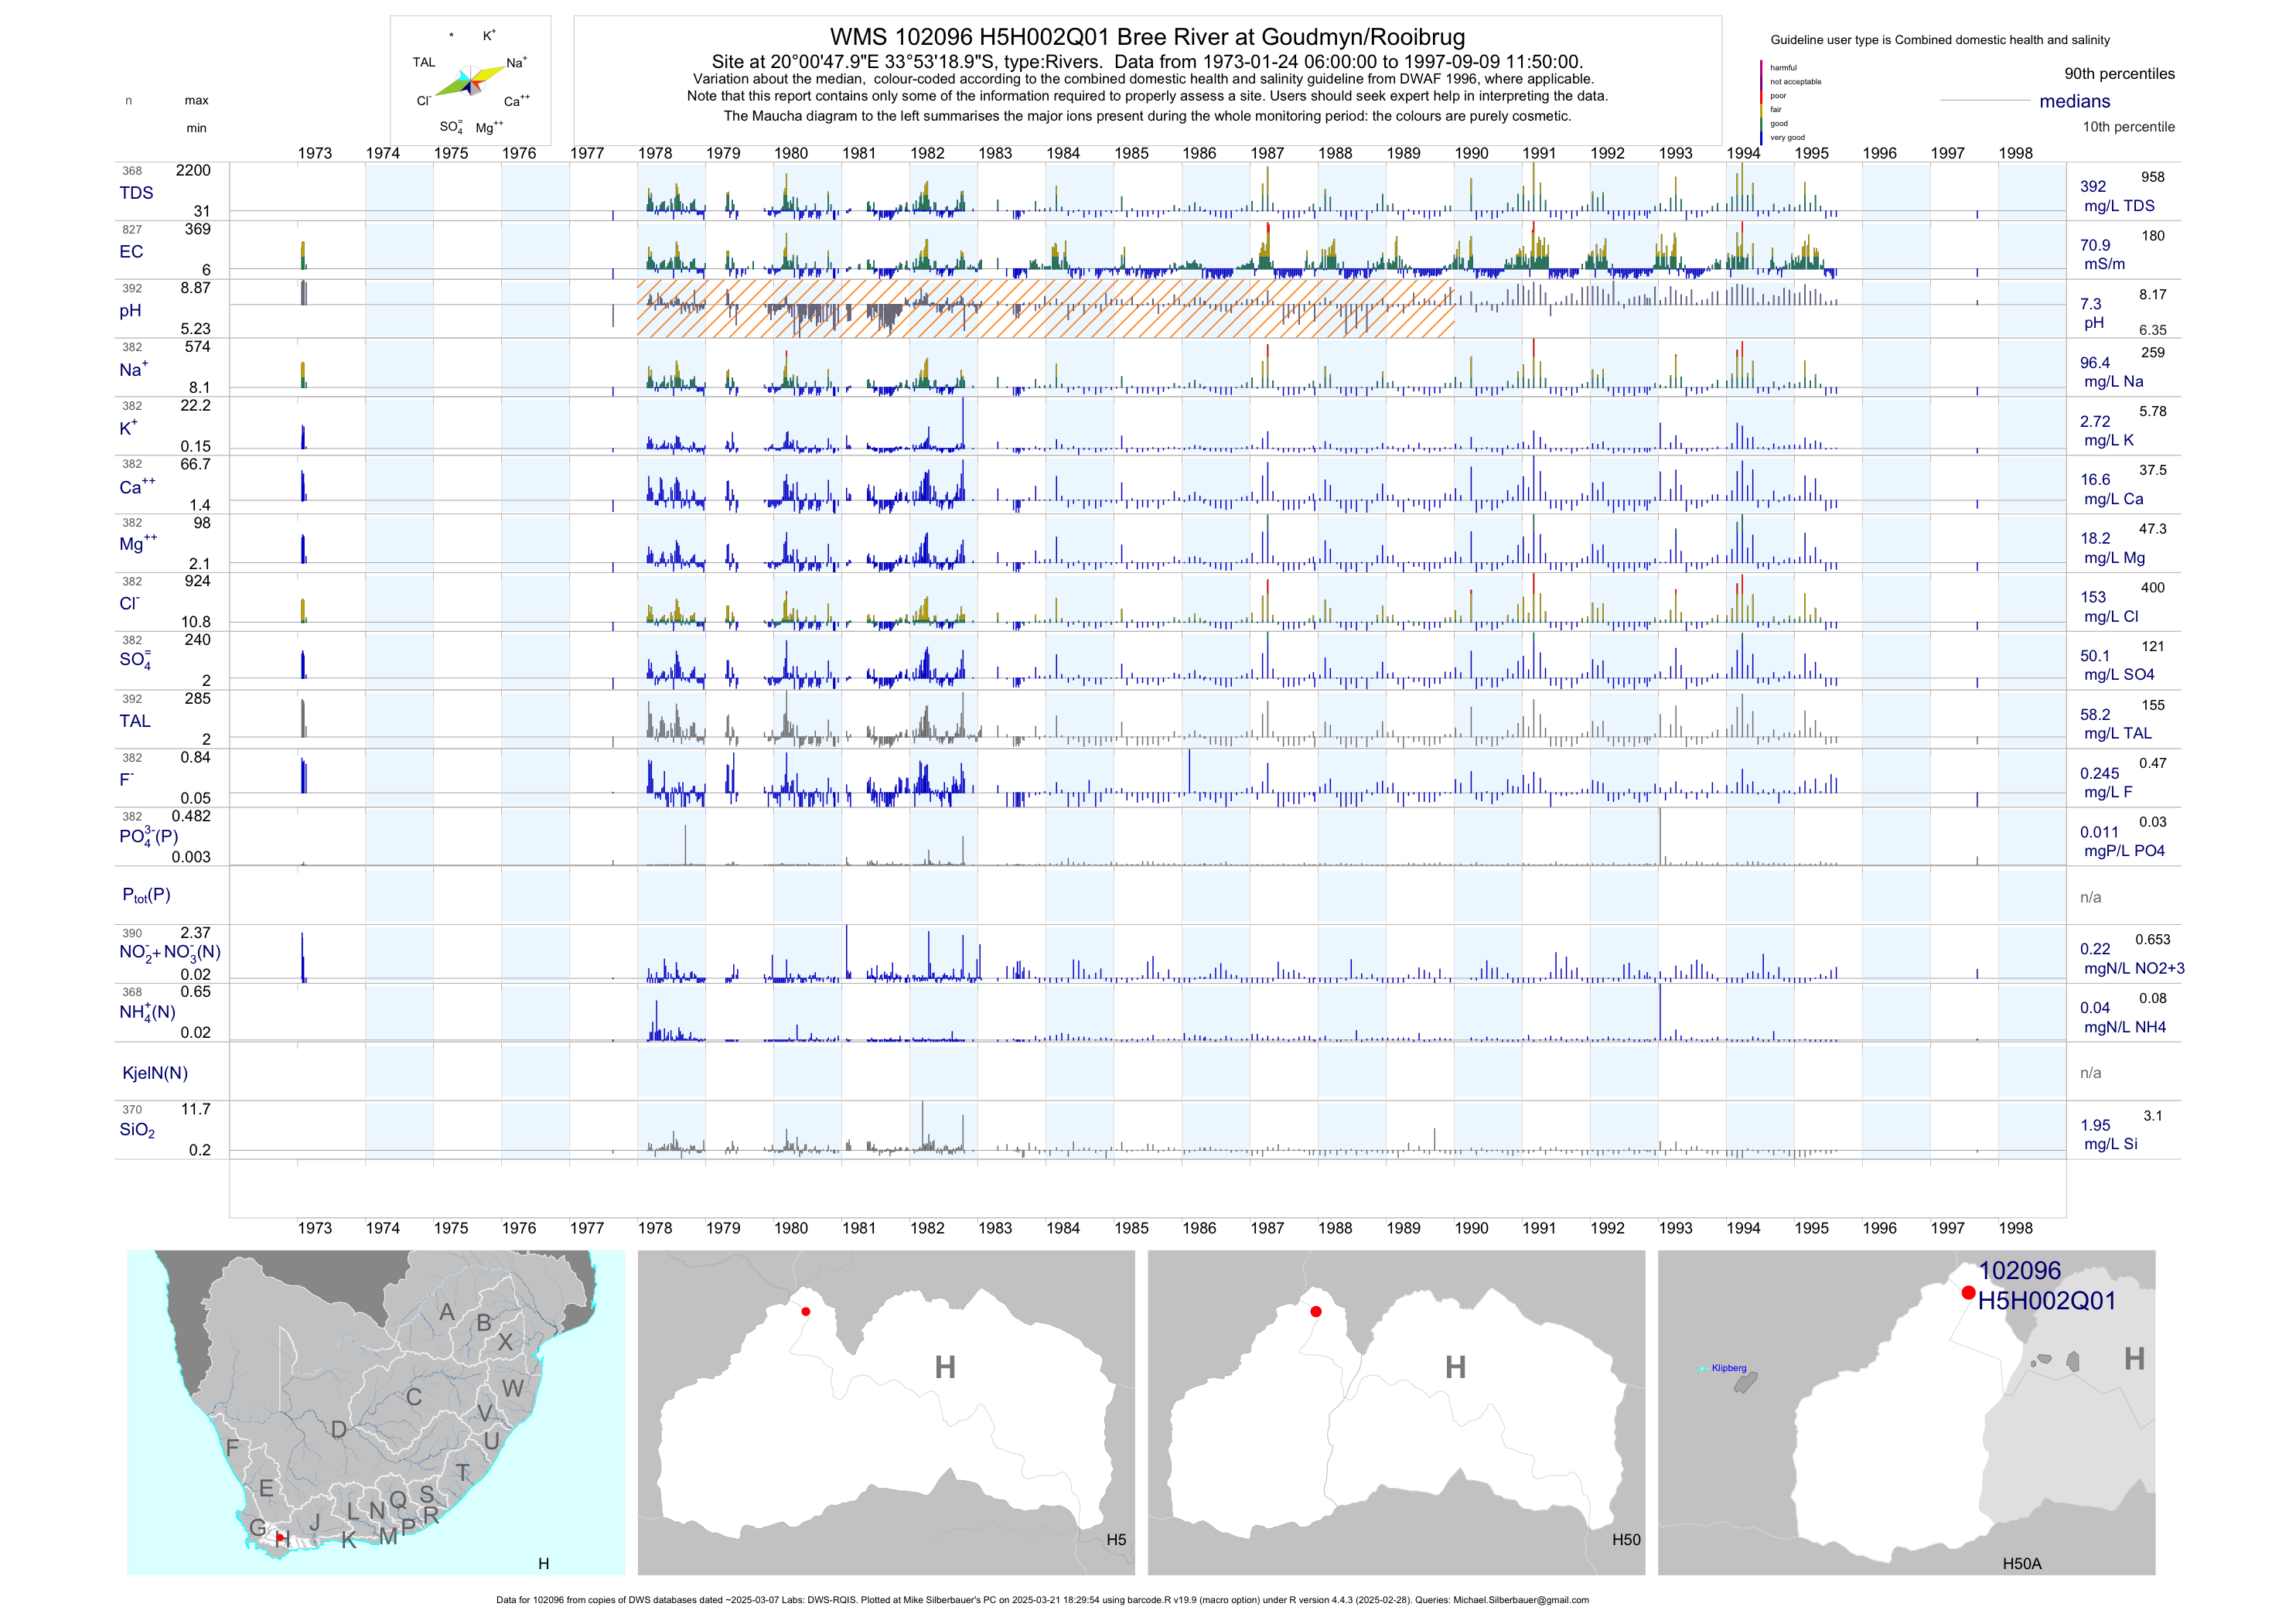Click the red site dot on the H5 map

(x=806, y=1311)
